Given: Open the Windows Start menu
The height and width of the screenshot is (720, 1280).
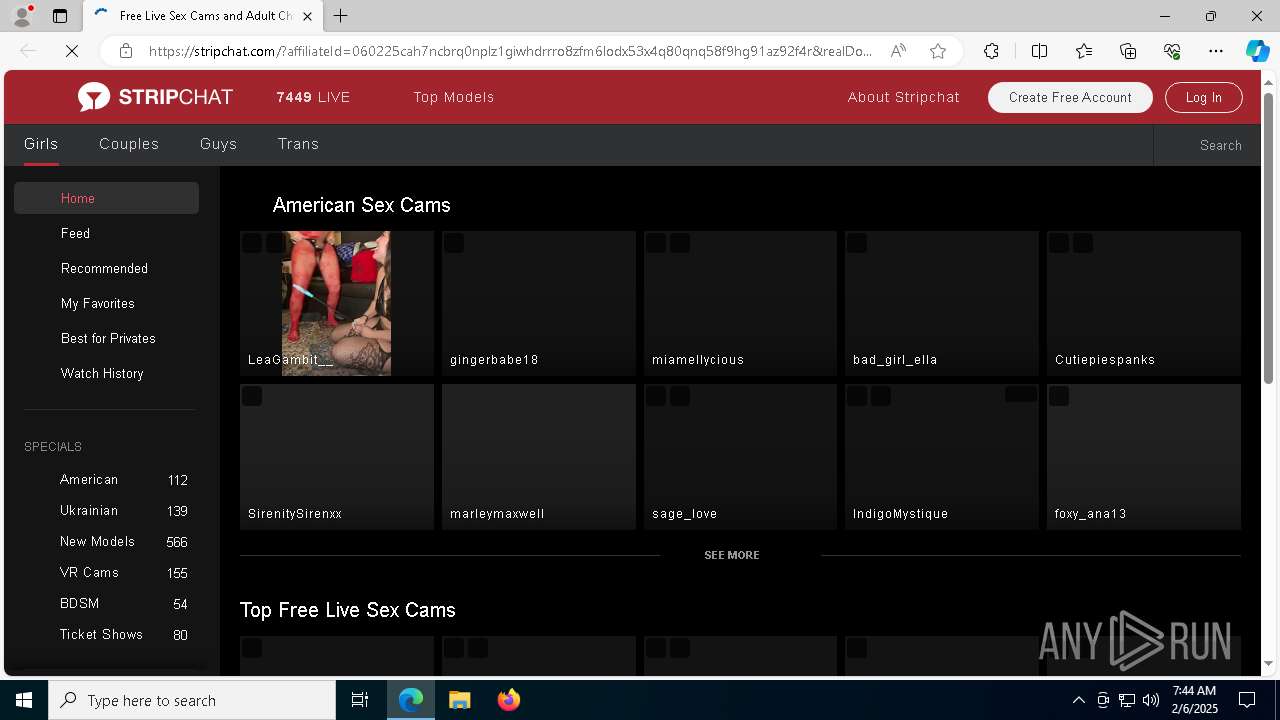Looking at the screenshot, I should point(24,700).
